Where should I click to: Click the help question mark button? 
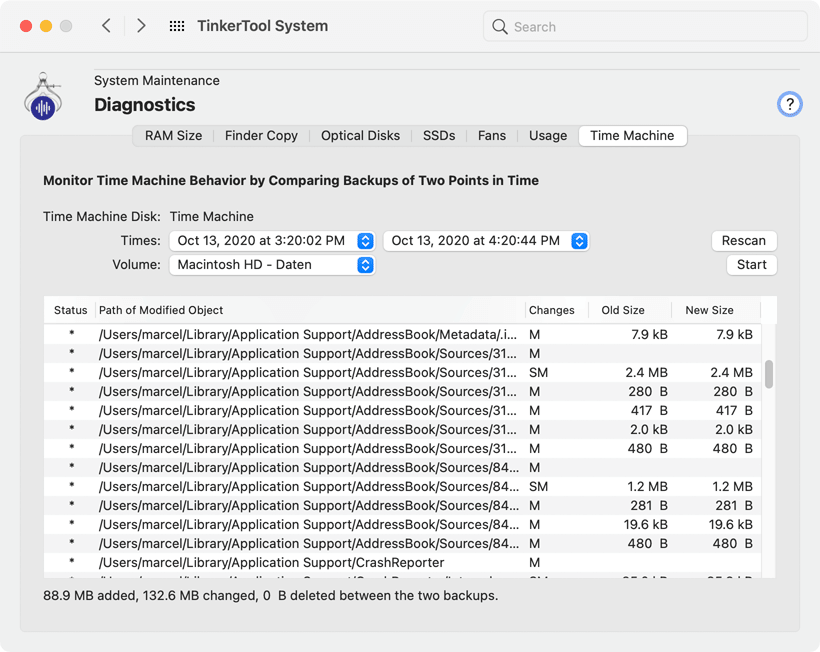(x=789, y=104)
